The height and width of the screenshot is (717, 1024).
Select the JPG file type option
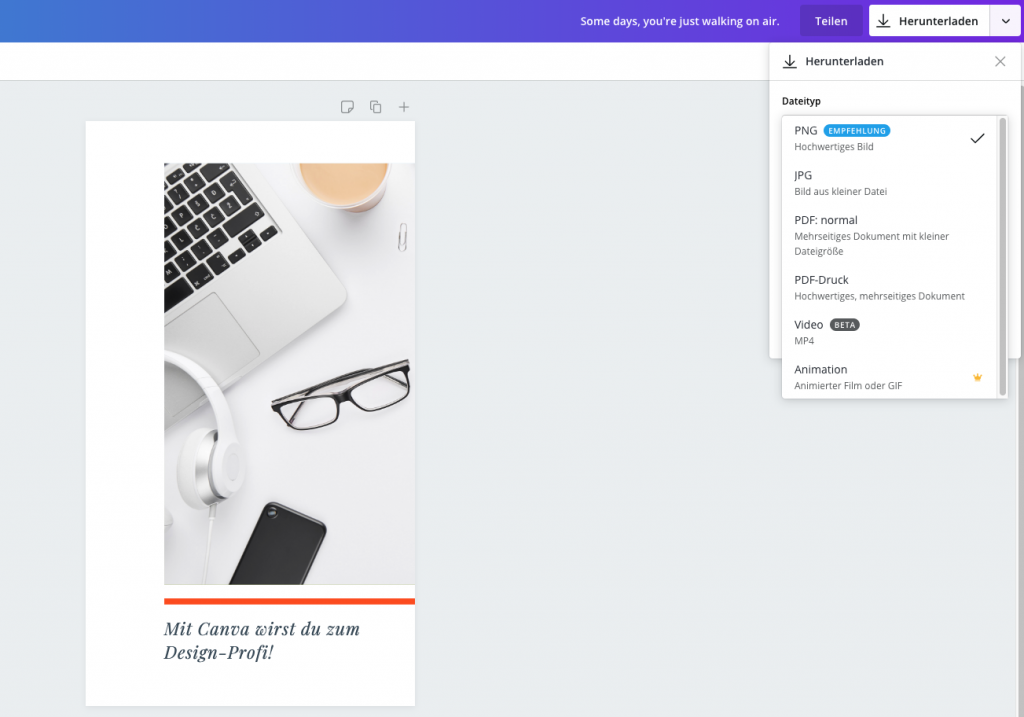[891, 183]
